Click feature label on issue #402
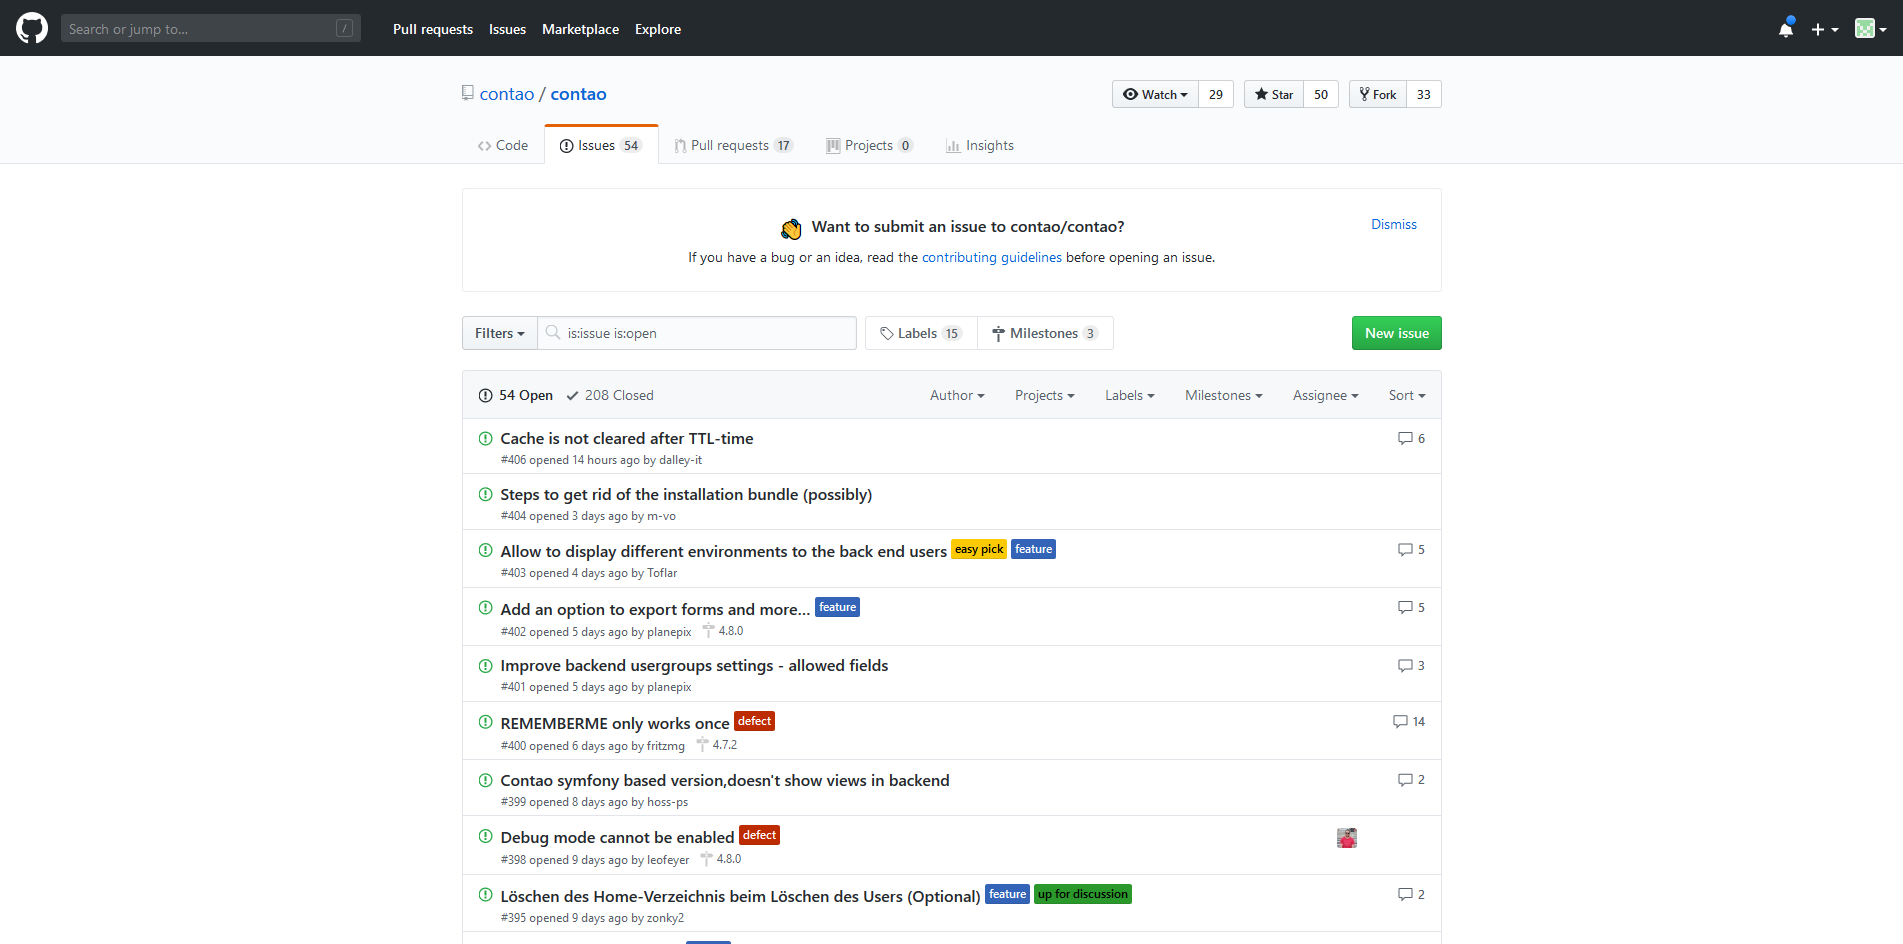 [x=837, y=607]
